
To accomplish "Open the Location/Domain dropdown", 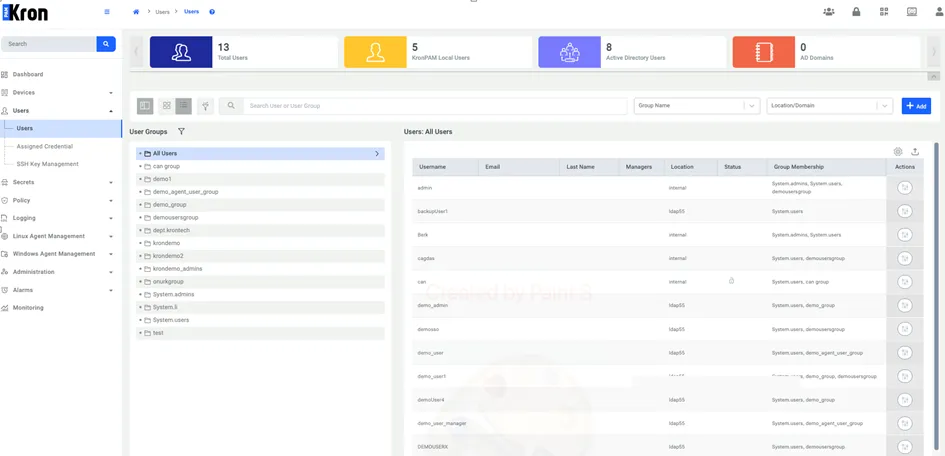I will [829, 105].
